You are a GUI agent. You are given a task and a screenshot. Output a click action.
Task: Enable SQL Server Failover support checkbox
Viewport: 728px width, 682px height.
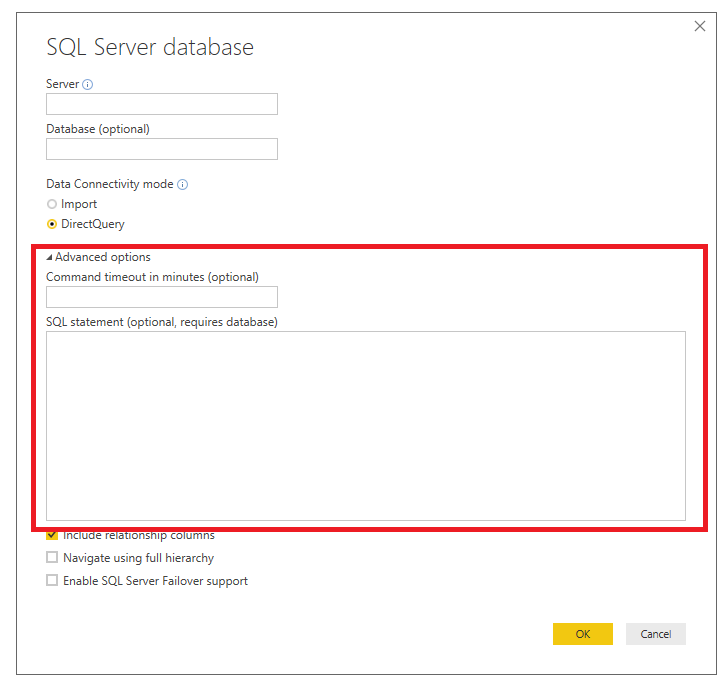(x=52, y=580)
